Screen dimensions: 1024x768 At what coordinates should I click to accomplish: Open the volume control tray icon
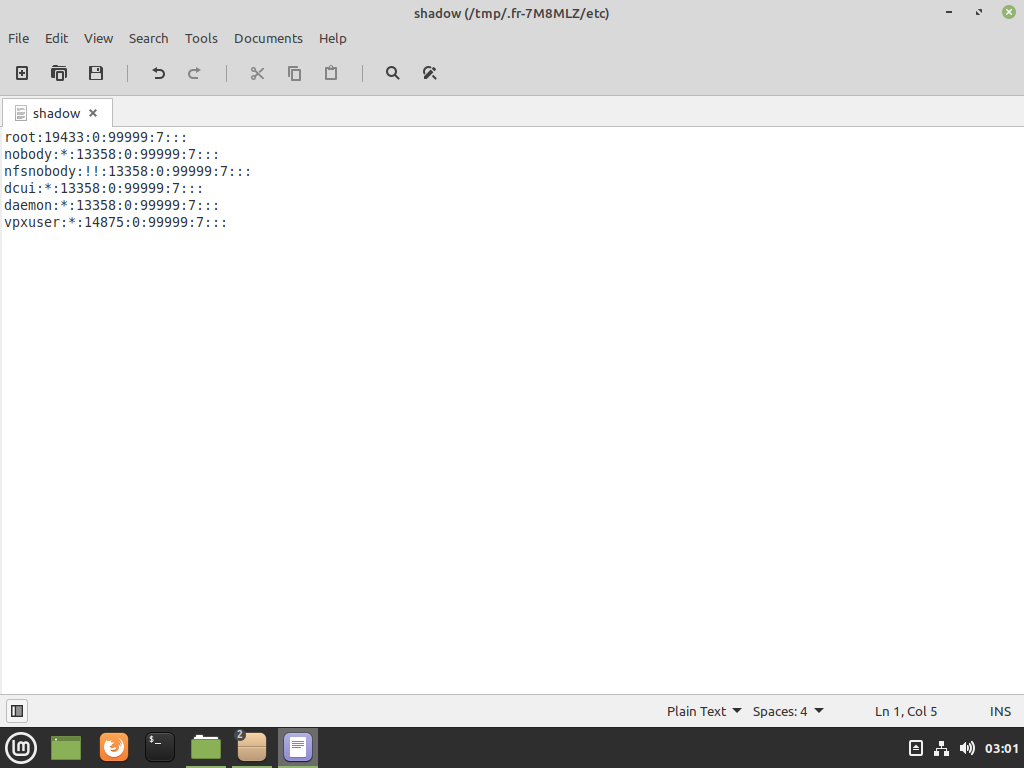[x=967, y=748]
